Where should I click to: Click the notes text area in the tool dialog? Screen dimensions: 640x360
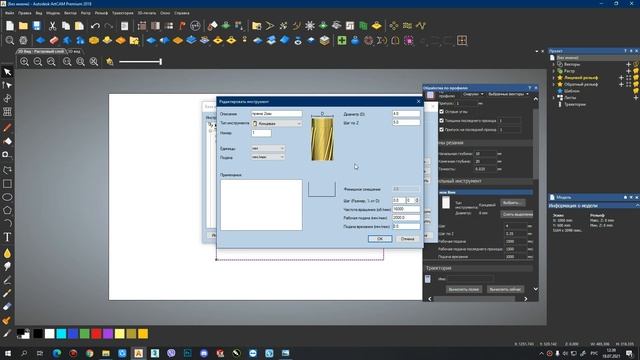261,205
